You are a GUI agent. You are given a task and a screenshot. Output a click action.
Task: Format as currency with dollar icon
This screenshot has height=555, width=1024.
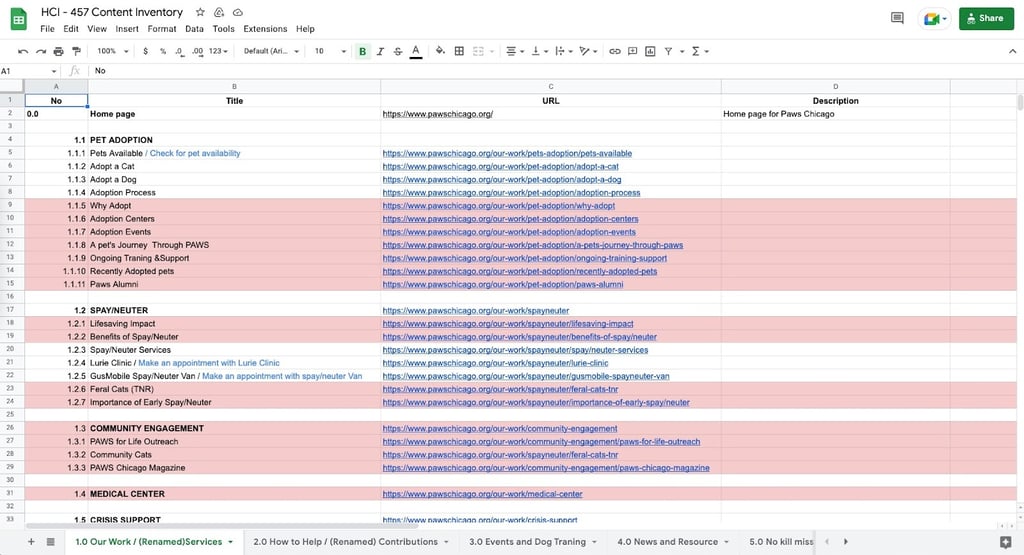coord(145,51)
